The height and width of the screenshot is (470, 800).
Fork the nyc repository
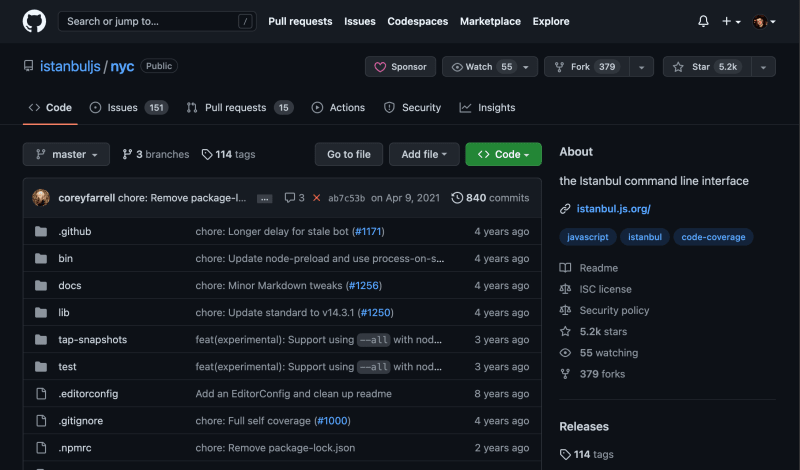click(x=587, y=67)
